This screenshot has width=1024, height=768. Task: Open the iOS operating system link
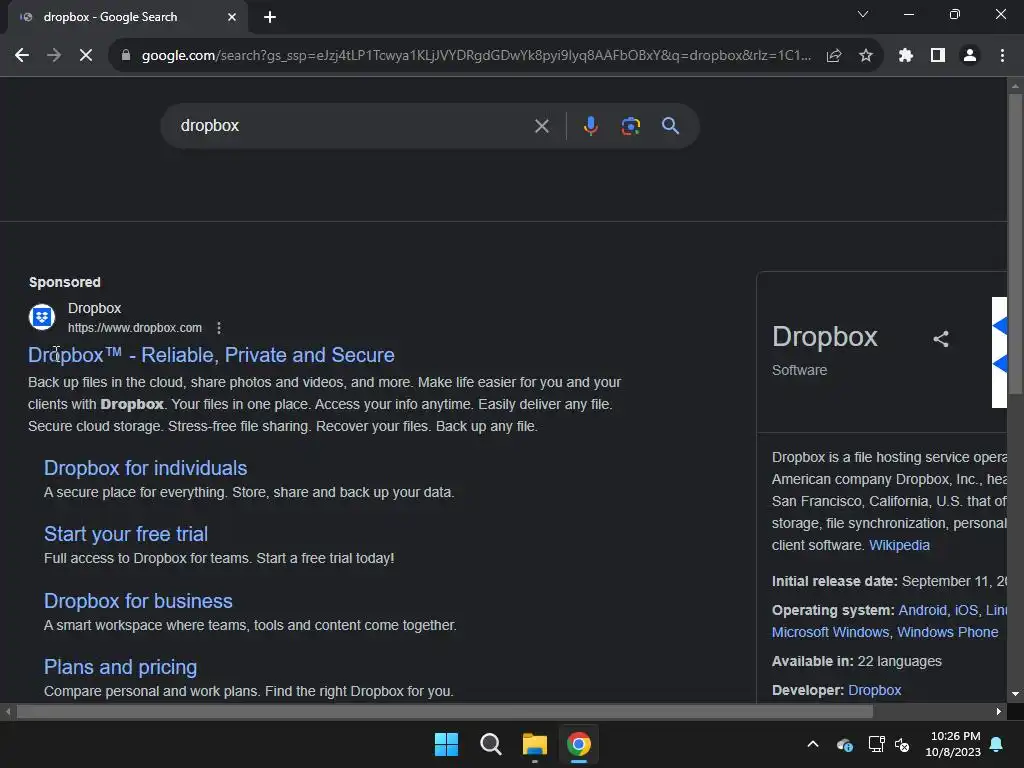click(x=966, y=610)
